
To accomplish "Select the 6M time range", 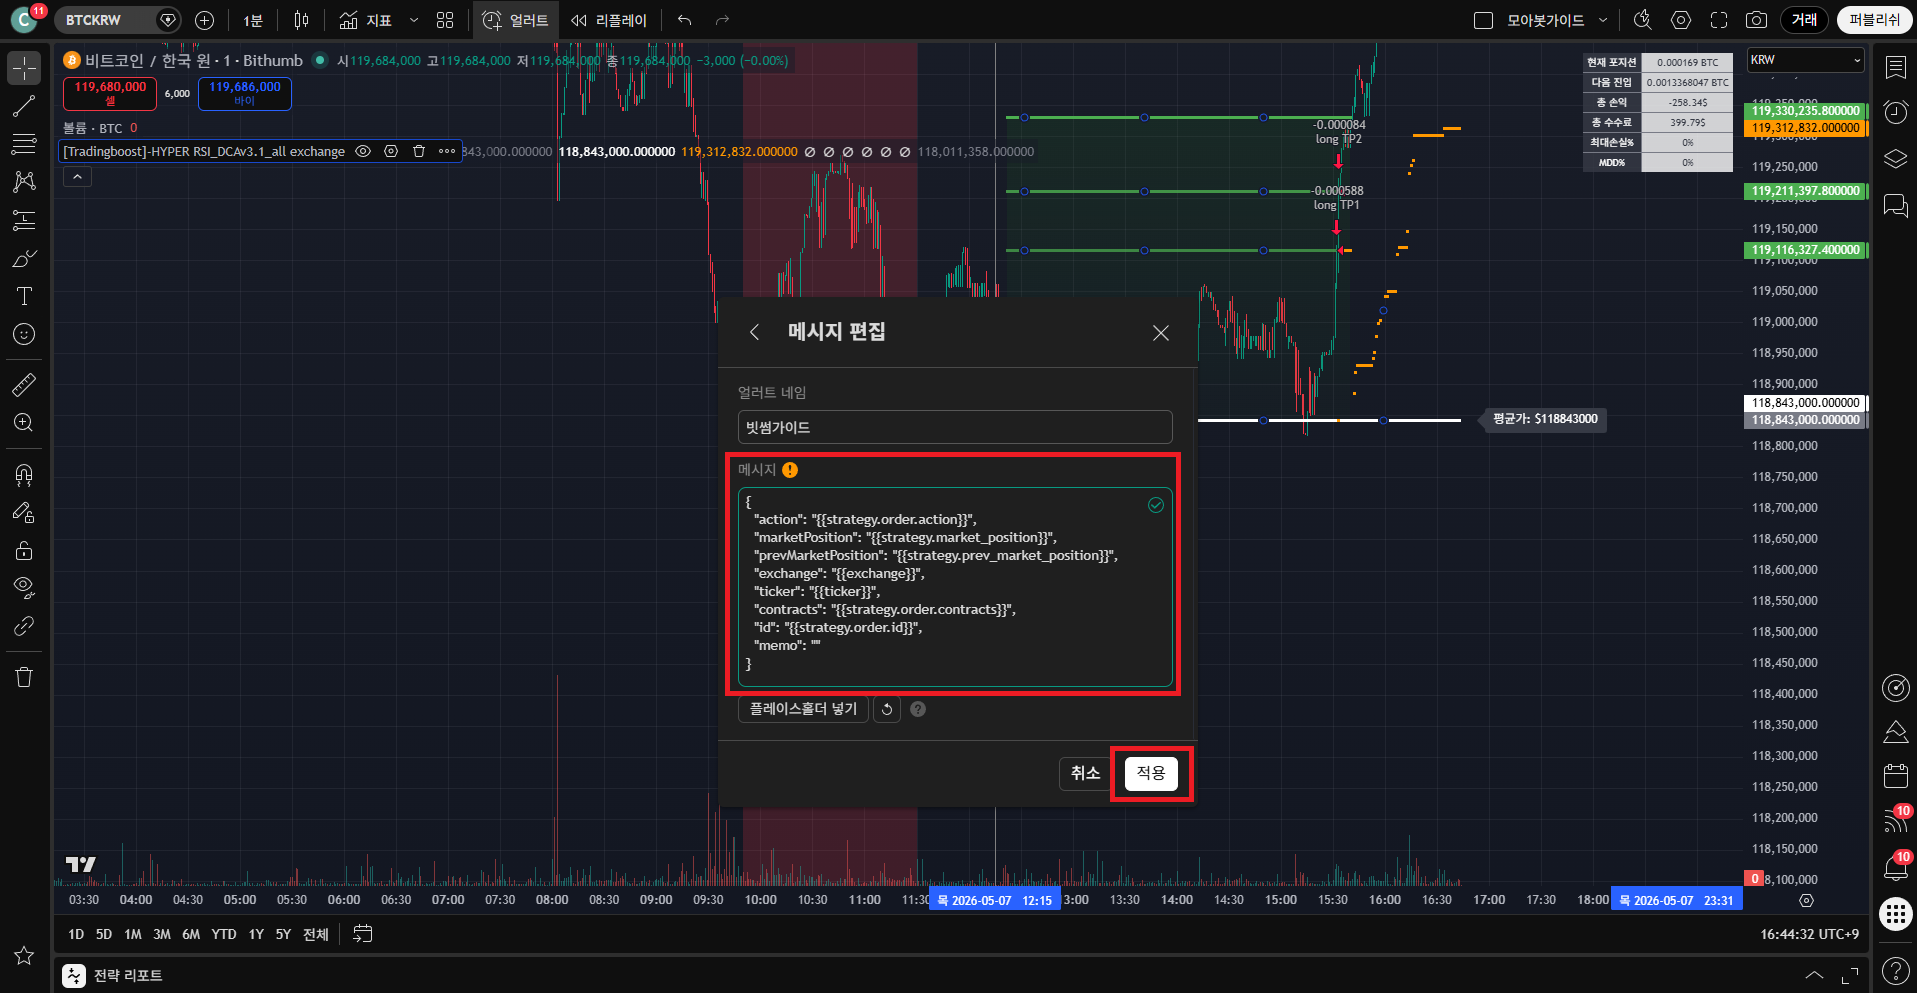I will pyautogui.click(x=191, y=934).
